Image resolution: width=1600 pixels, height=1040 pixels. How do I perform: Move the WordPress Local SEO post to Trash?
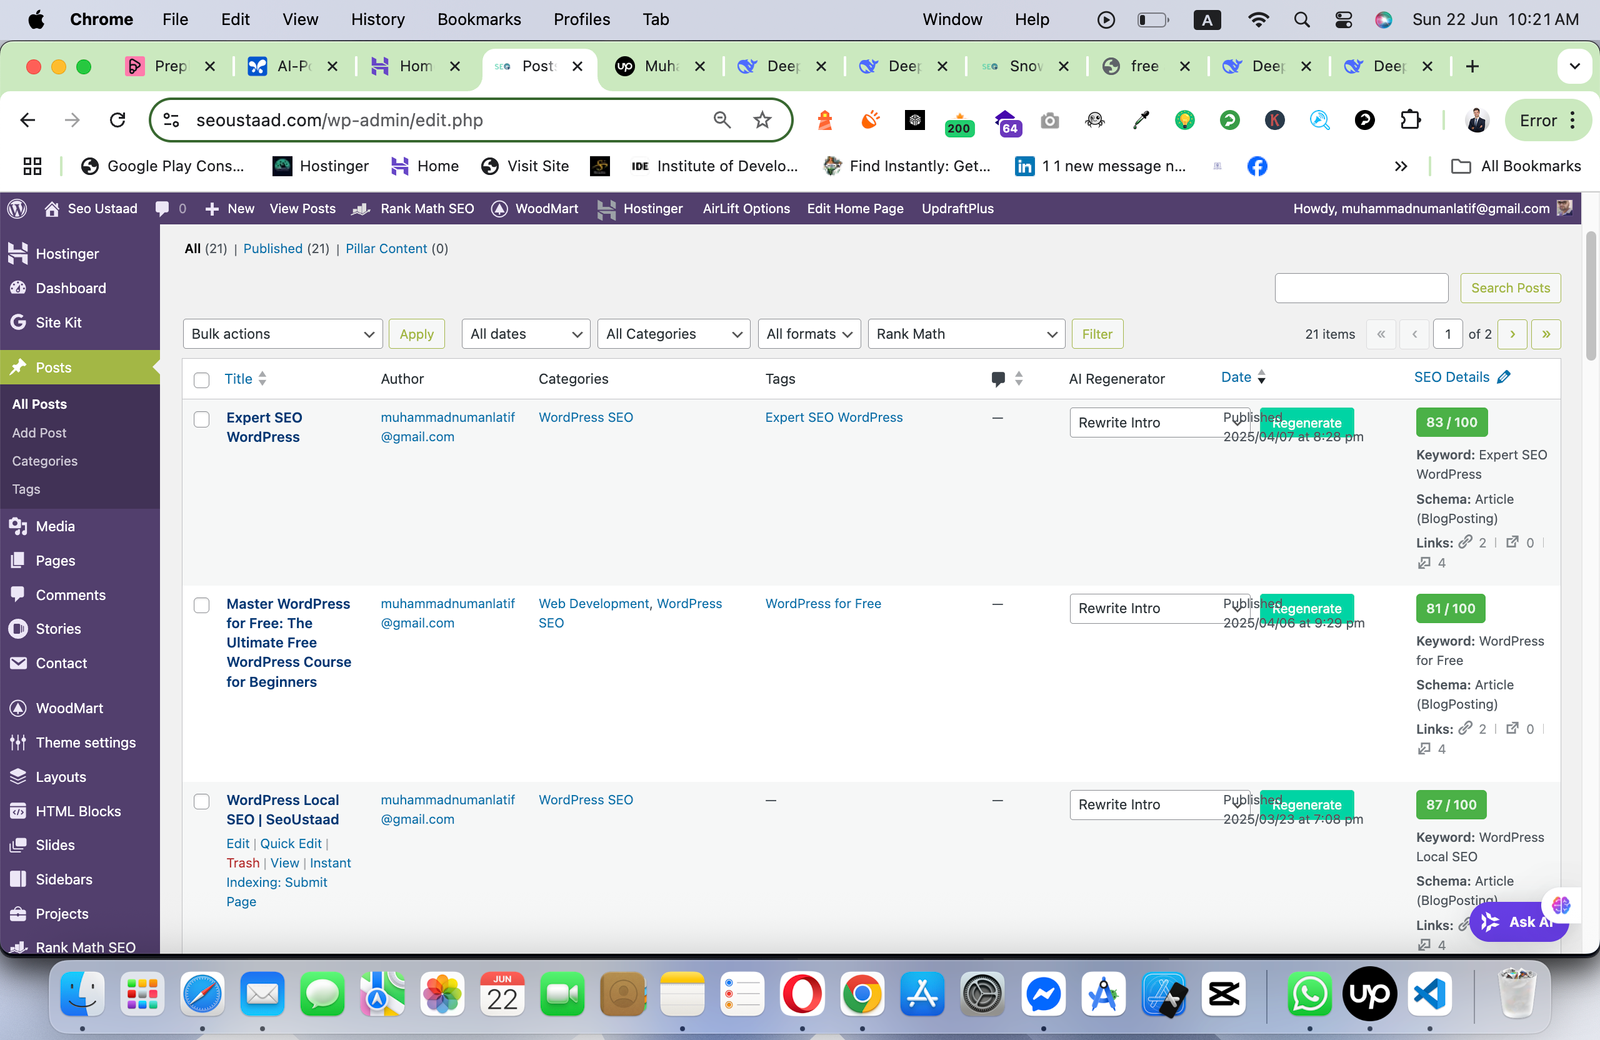[x=243, y=863]
